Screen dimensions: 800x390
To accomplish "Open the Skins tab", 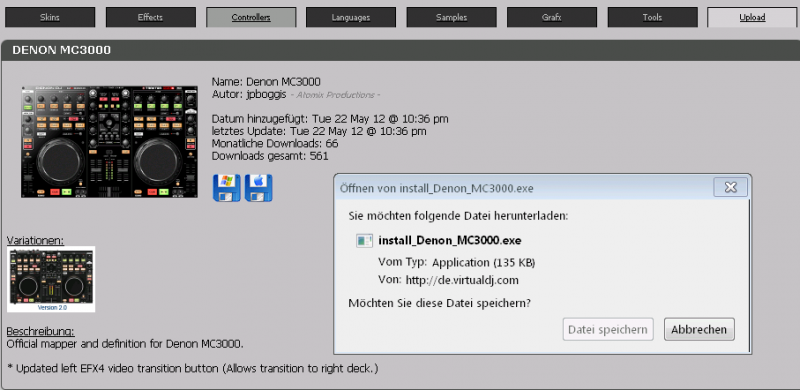I will (50, 17).
